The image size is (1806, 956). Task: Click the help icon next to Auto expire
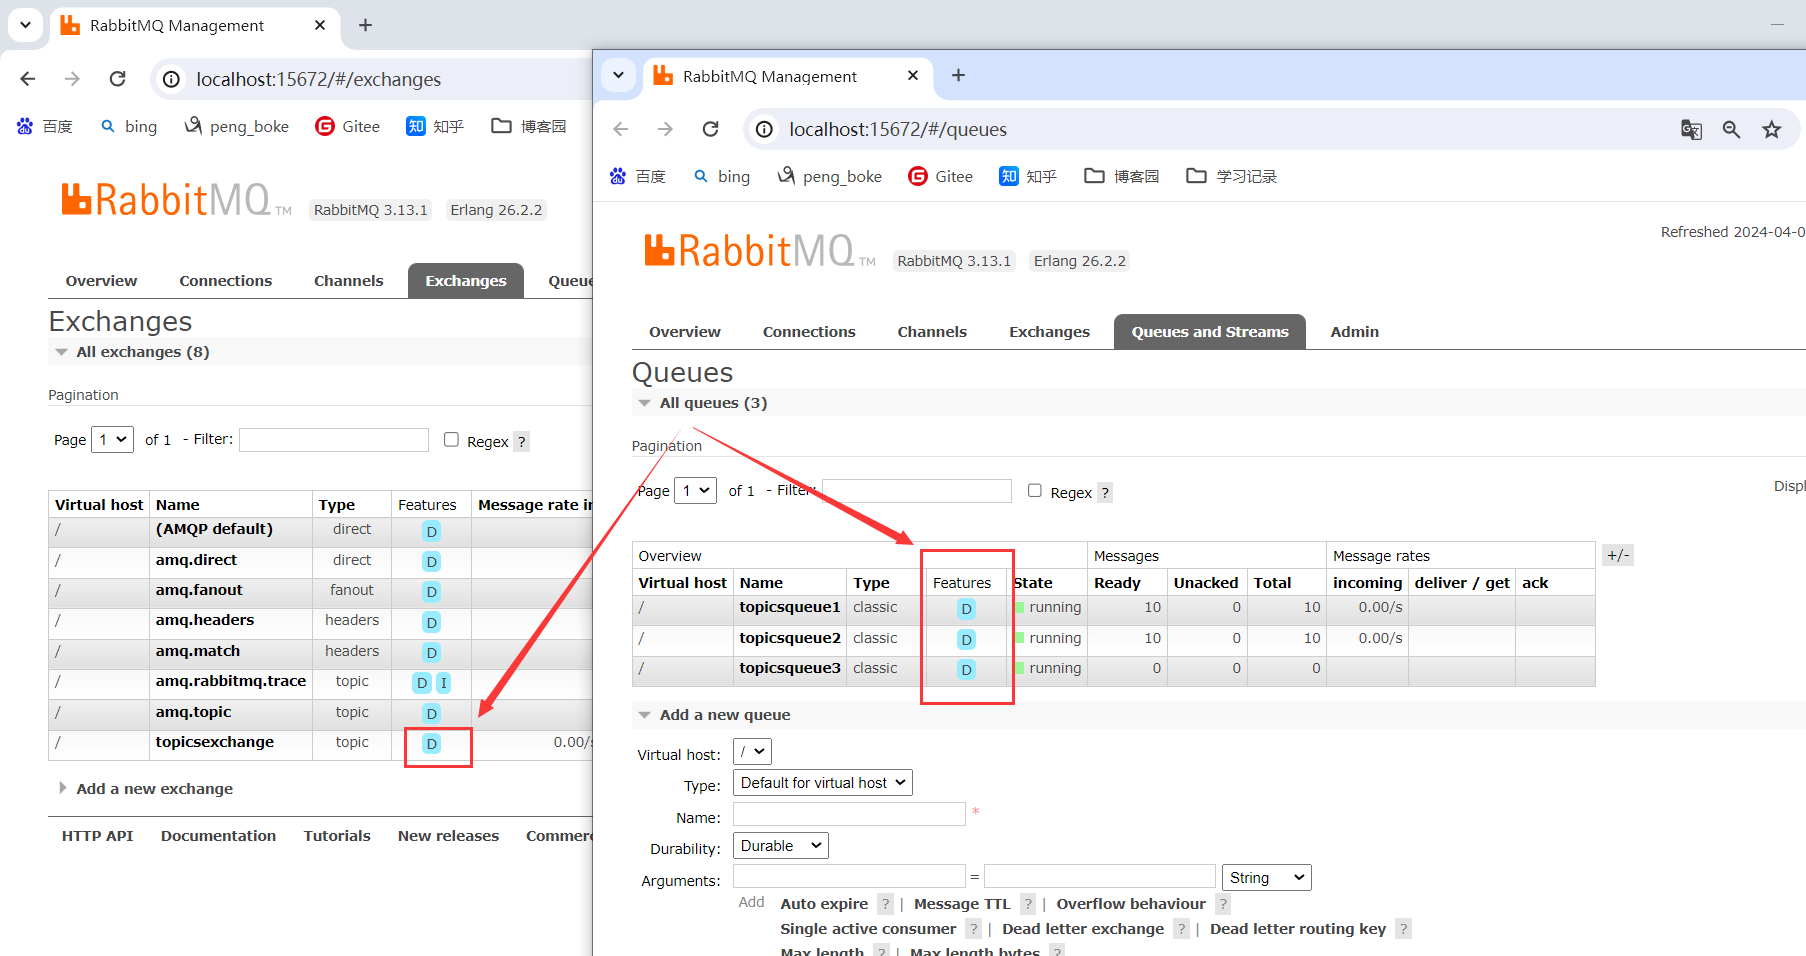[x=885, y=904]
